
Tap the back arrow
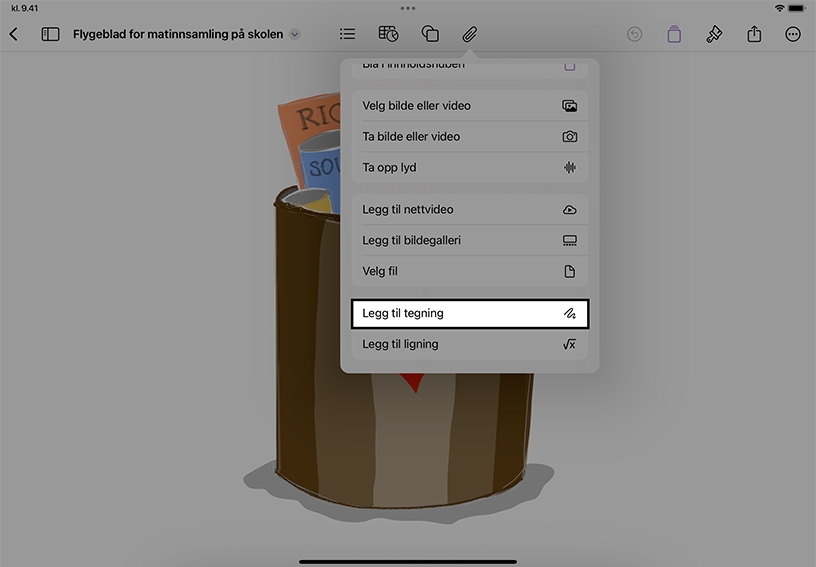14,34
